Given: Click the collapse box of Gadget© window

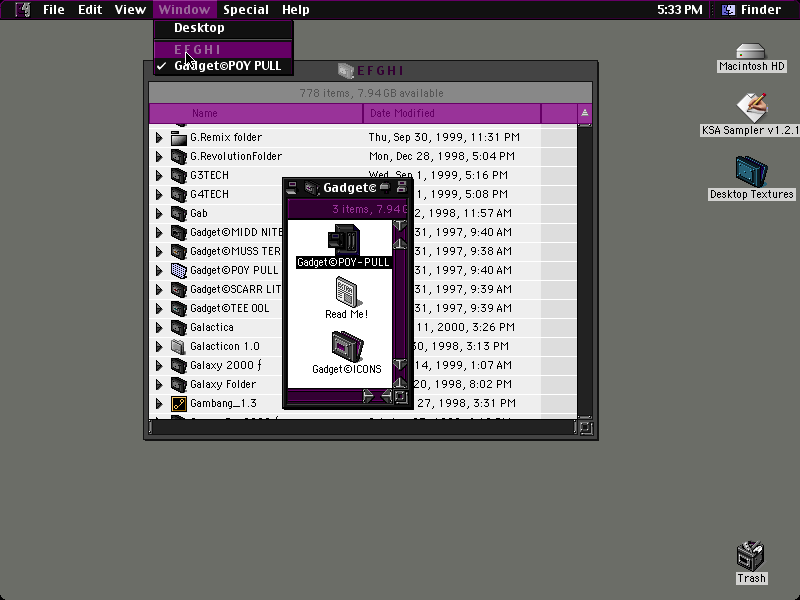Looking at the screenshot, I should point(402,187).
